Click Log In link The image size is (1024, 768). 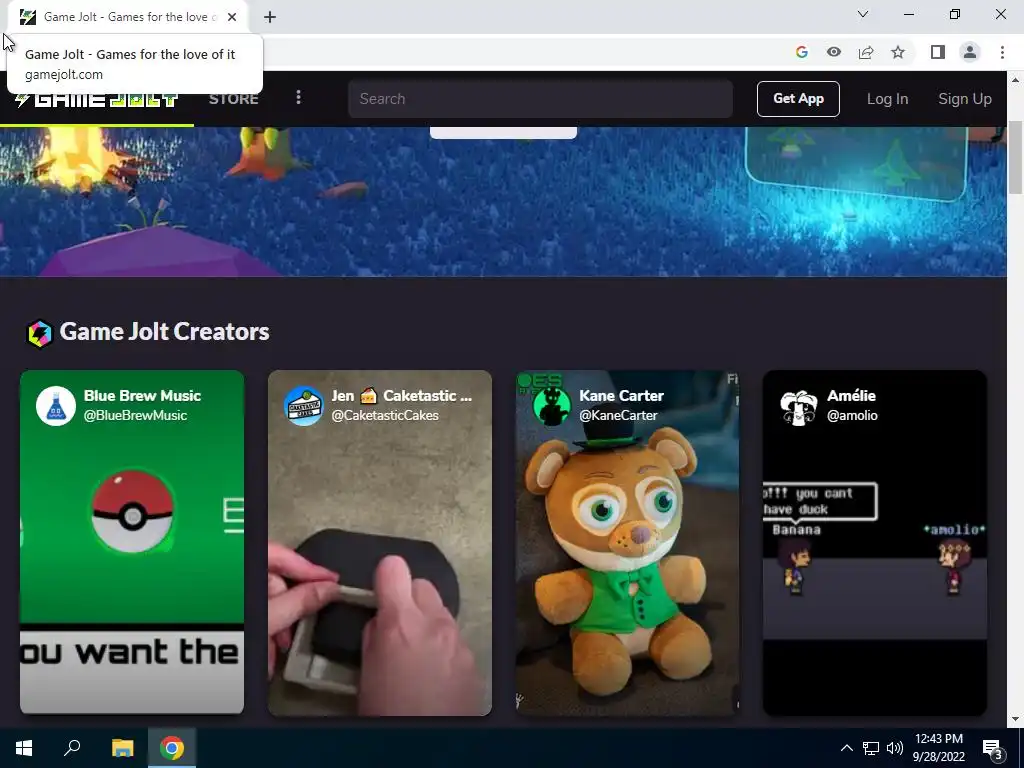click(x=887, y=99)
